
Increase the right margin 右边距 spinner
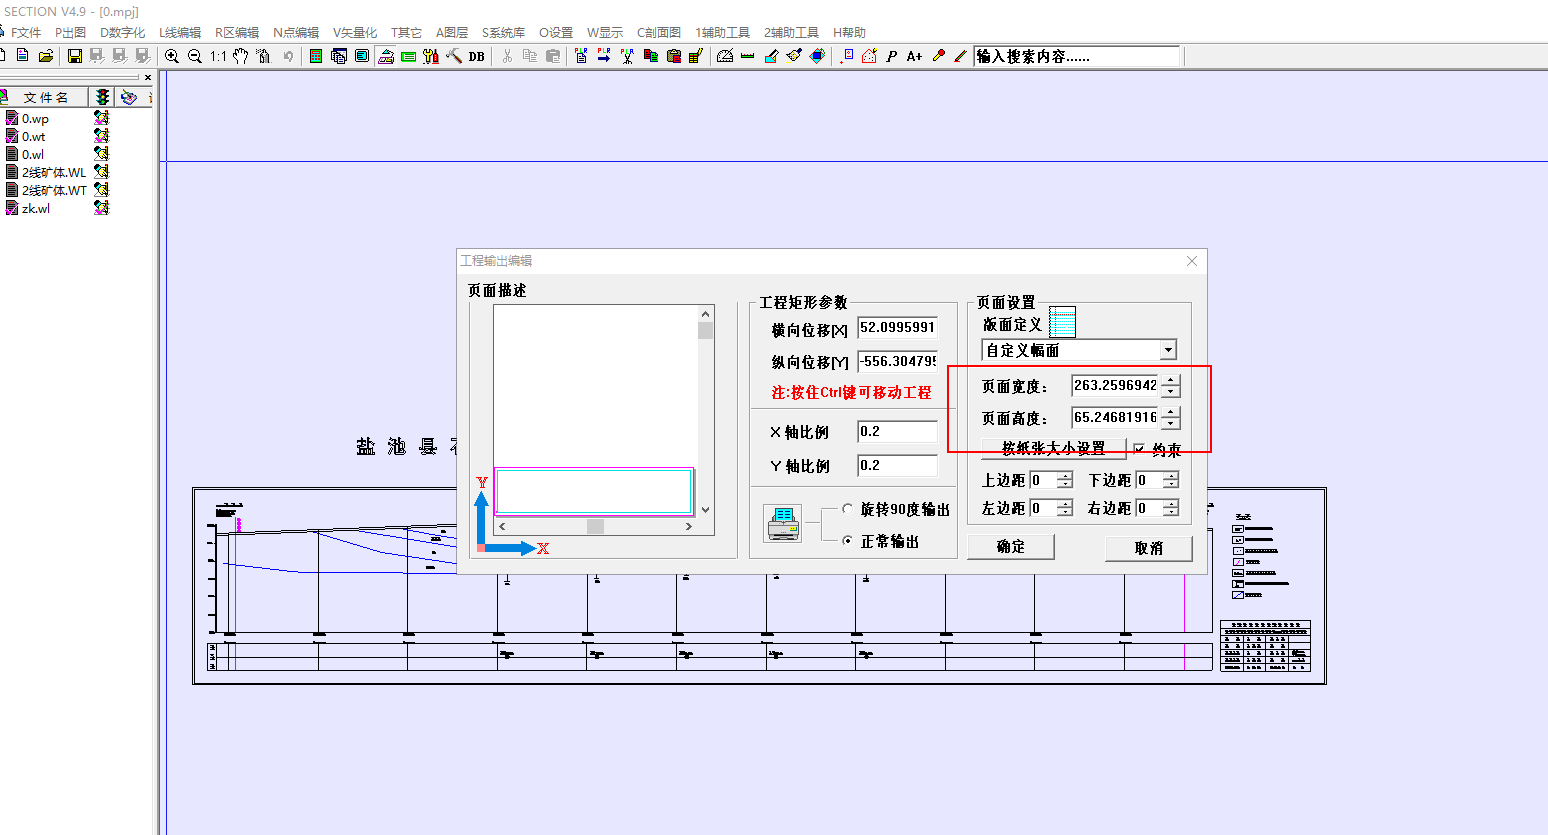[1171, 504]
